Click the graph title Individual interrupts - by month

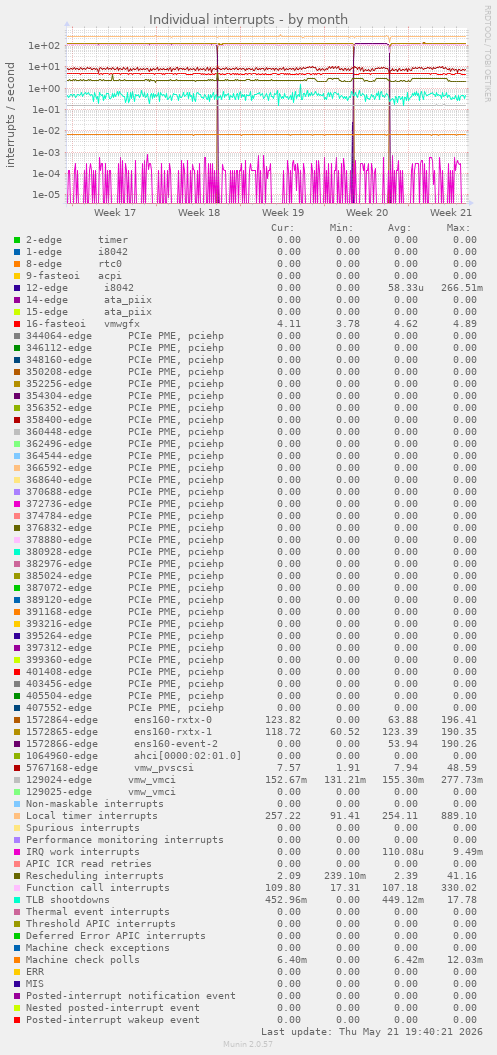(248, 20)
